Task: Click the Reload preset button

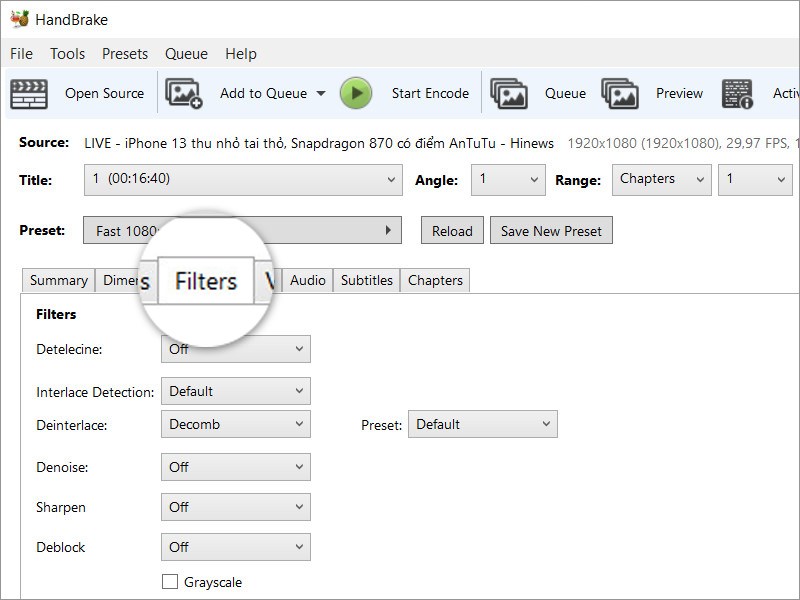Action: click(452, 231)
